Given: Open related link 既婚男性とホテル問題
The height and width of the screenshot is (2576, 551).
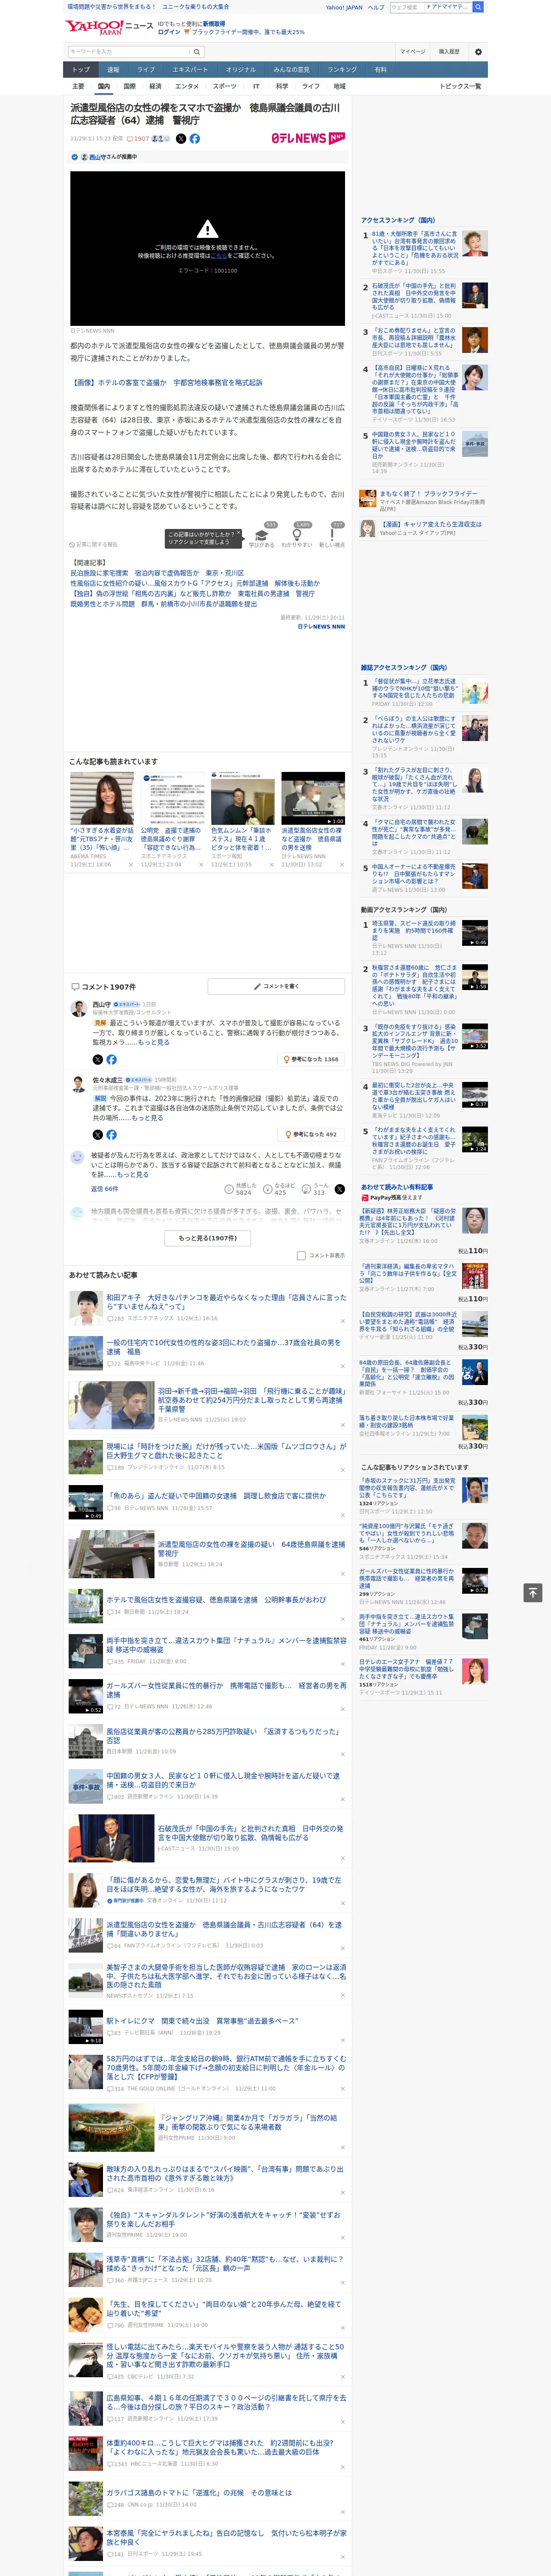Looking at the screenshot, I should pos(163,603).
